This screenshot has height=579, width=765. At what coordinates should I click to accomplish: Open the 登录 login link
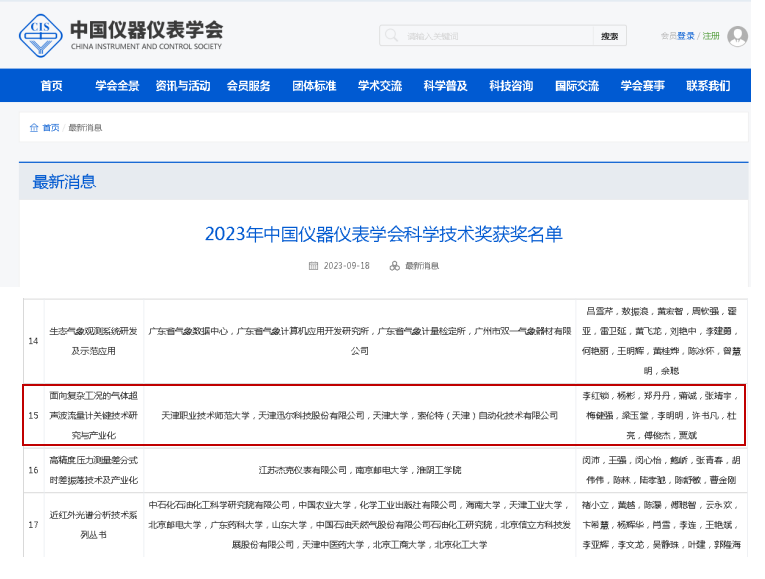tap(685, 36)
